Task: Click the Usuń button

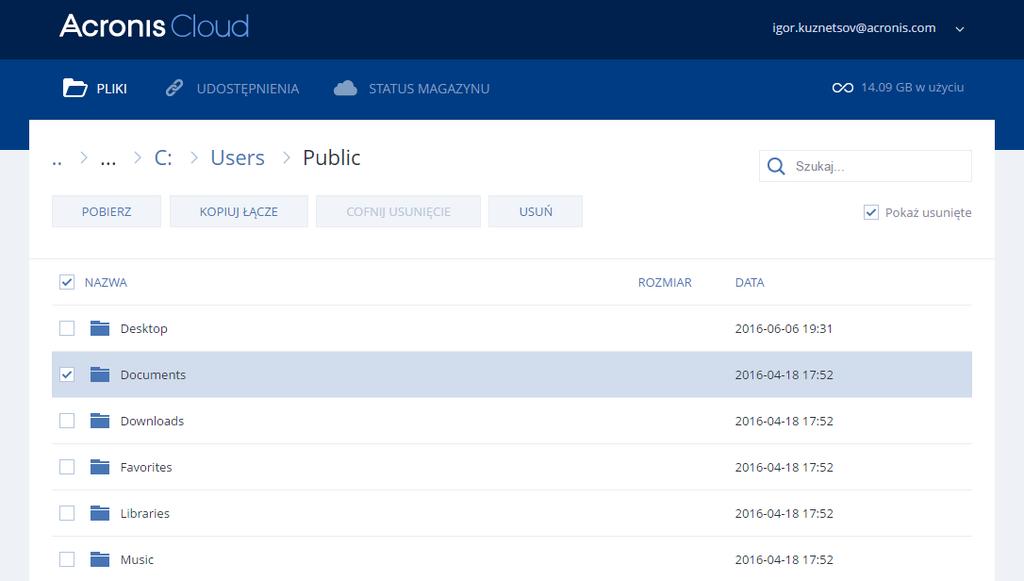Action: (536, 212)
